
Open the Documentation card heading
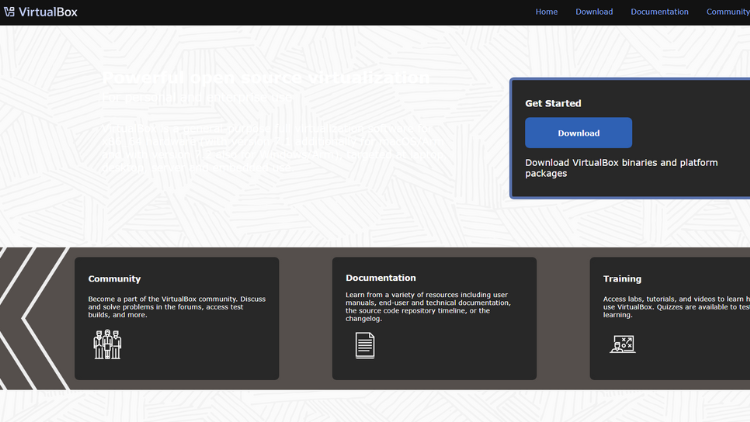(380, 278)
